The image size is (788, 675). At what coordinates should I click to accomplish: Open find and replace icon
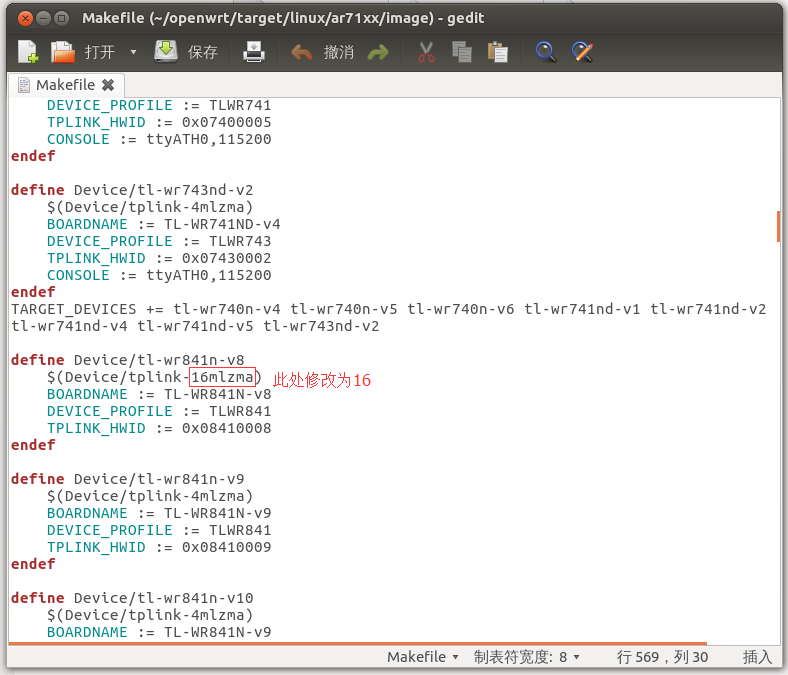pos(582,52)
